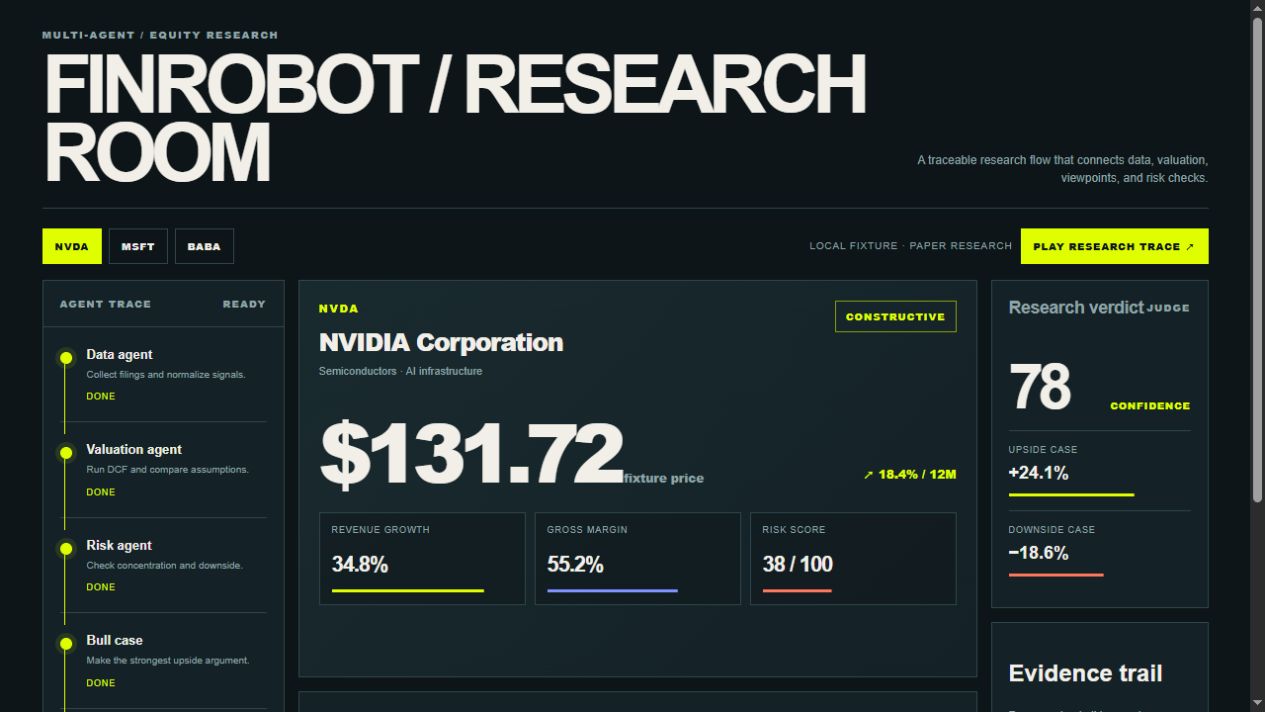Open the Bull case trace entry
The height and width of the screenshot is (712, 1265).
click(163, 661)
